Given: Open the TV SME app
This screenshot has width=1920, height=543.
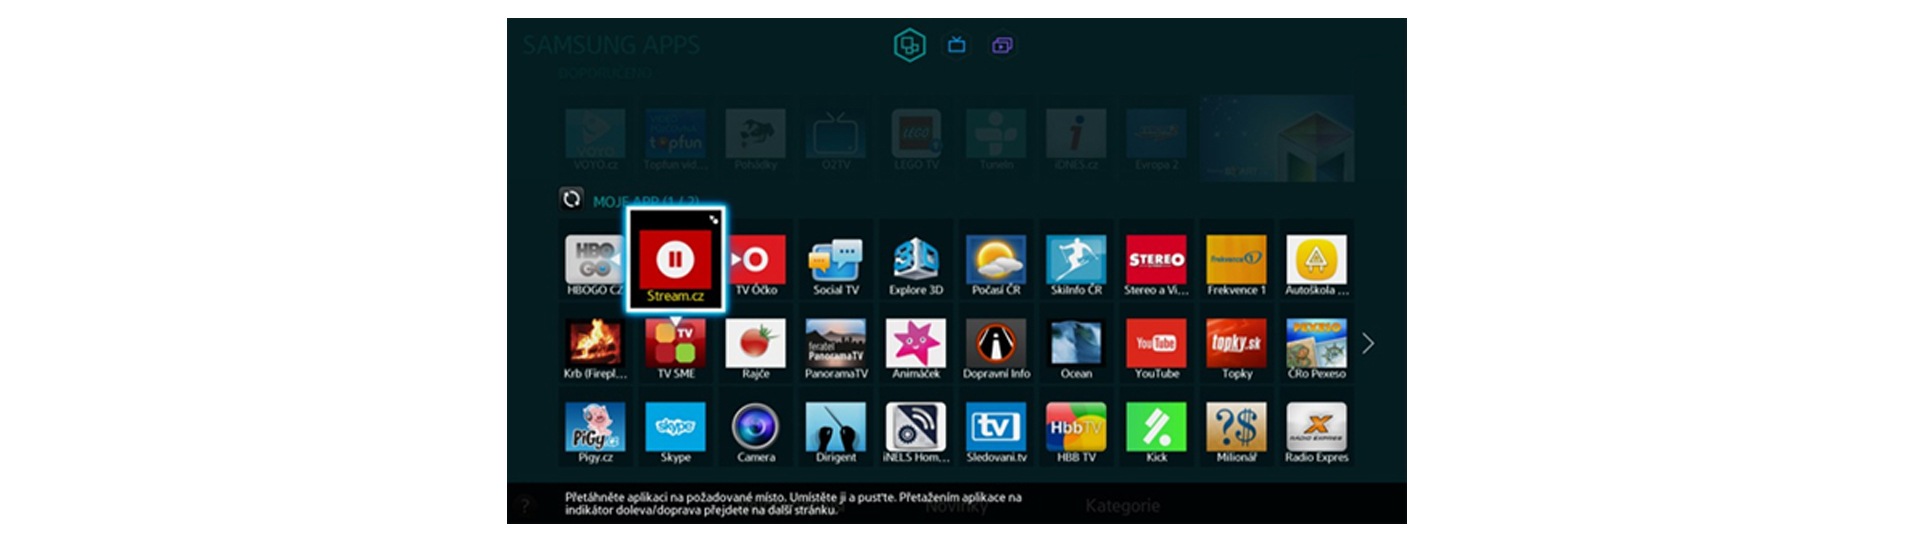Looking at the screenshot, I should [676, 350].
